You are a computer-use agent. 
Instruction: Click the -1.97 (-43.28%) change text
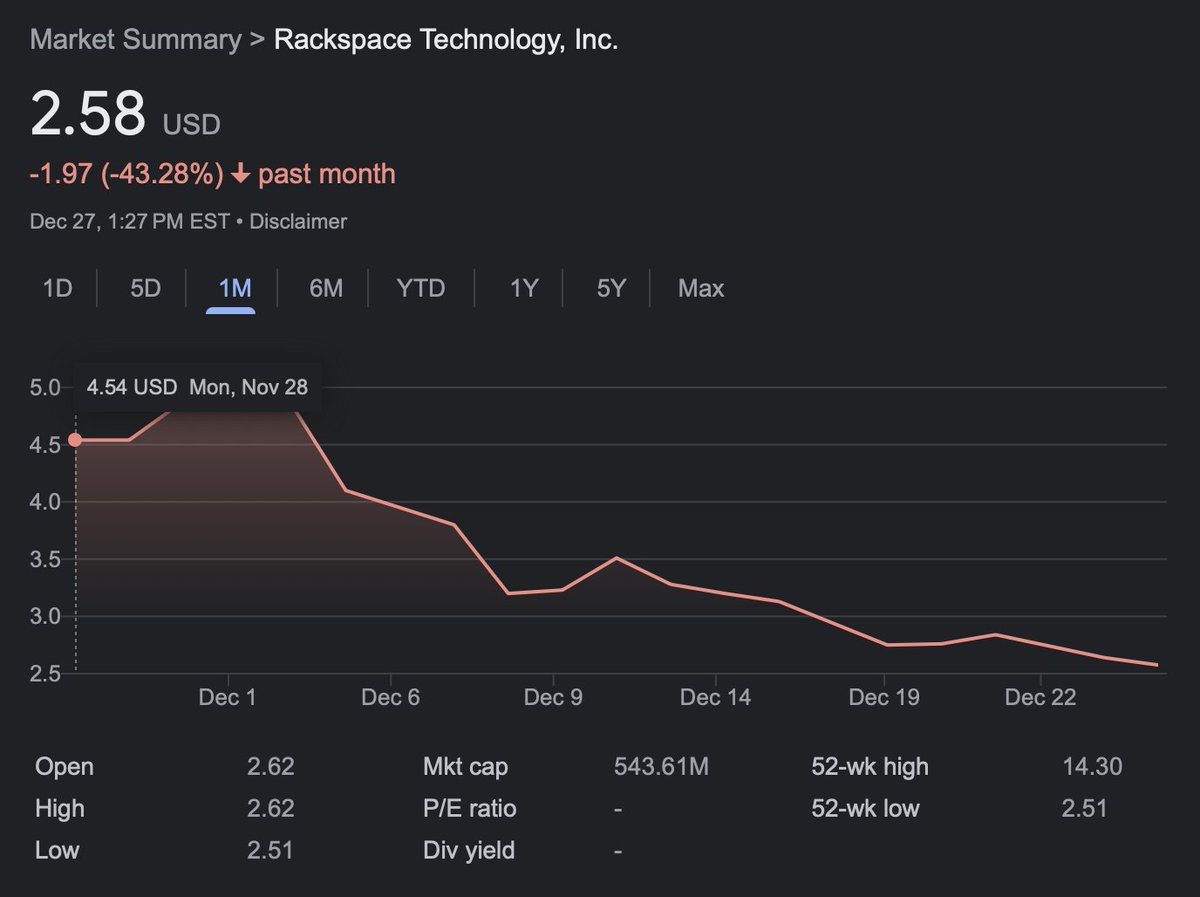pyautogui.click(x=127, y=174)
